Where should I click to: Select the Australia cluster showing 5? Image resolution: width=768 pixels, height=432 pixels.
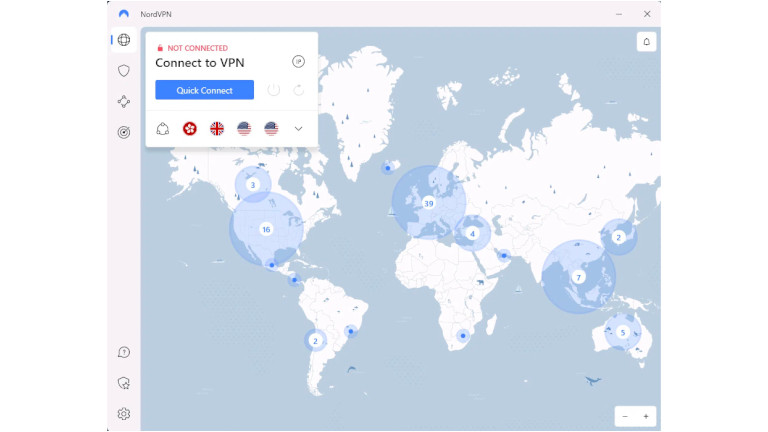(623, 333)
